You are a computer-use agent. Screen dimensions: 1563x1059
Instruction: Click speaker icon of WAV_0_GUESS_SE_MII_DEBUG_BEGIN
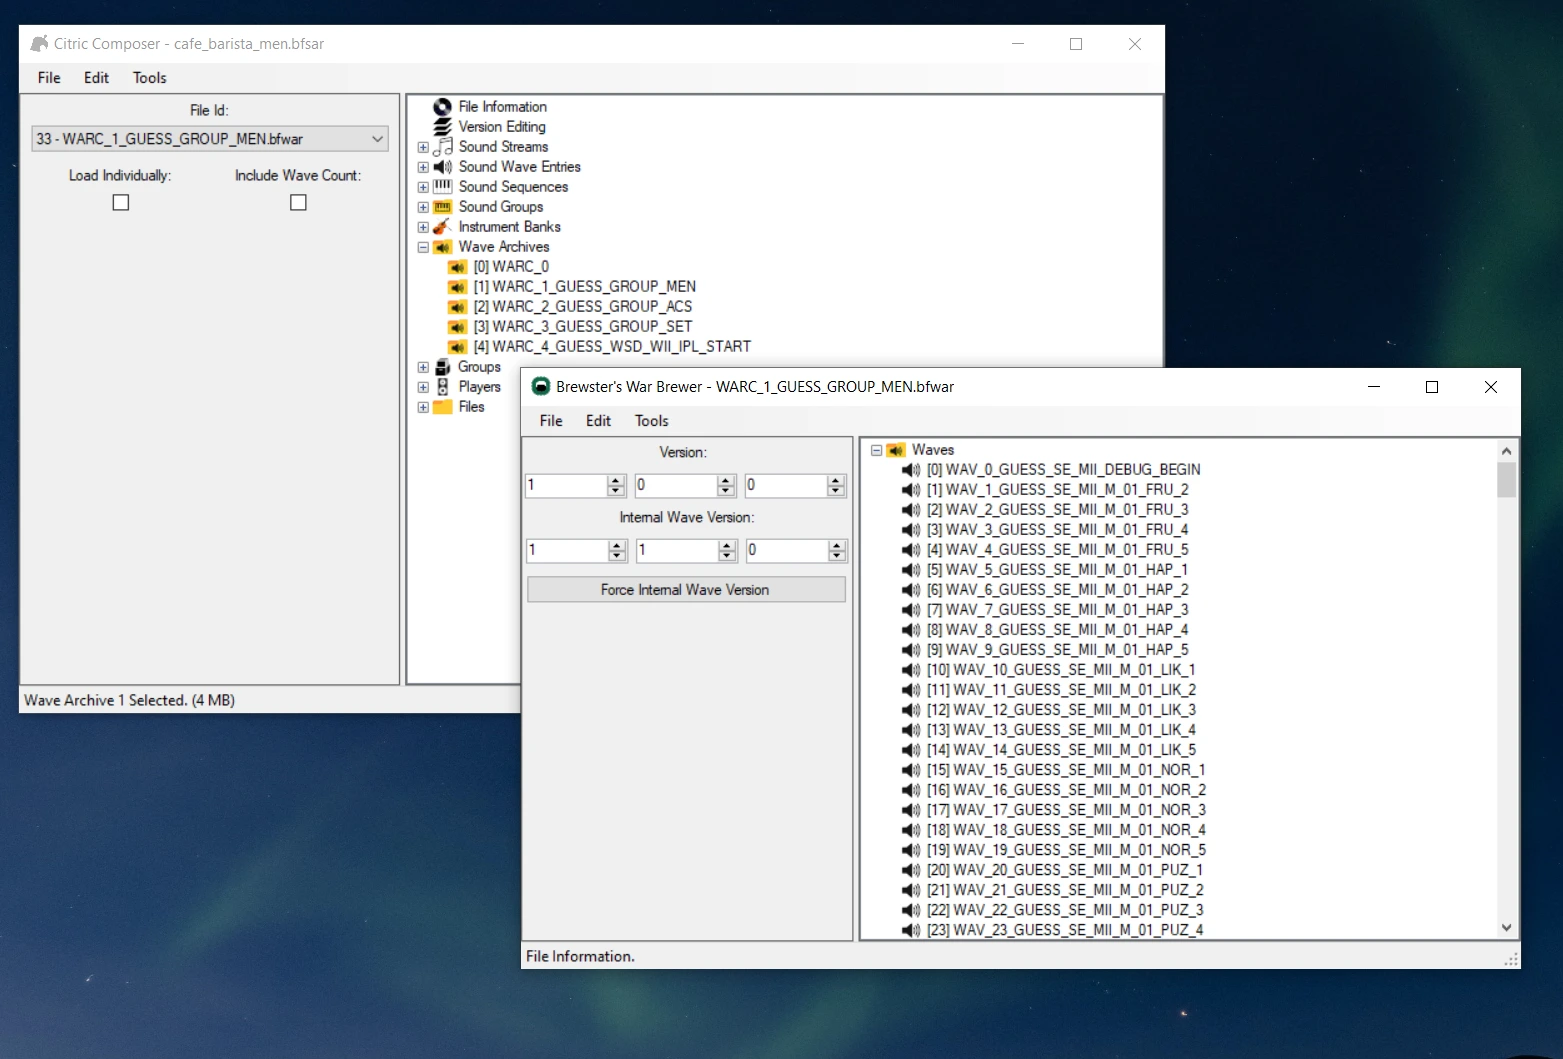(x=911, y=470)
